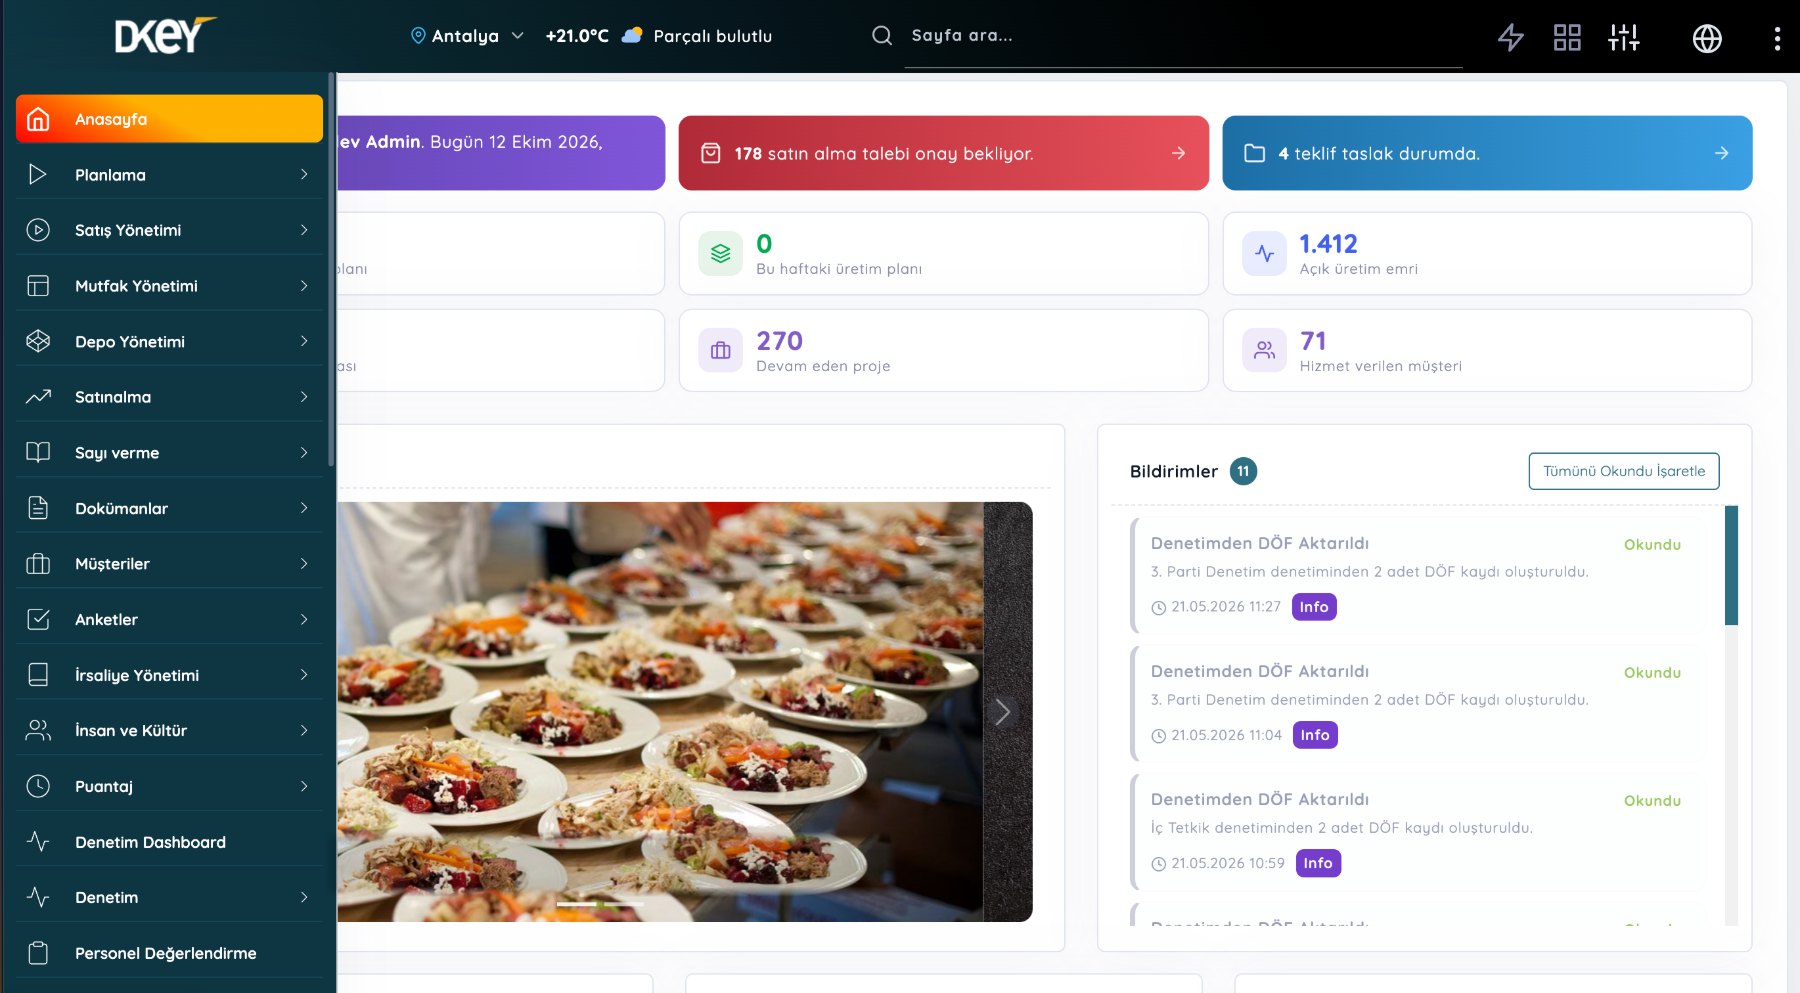Click Okundu on the 11:04 notification
The height and width of the screenshot is (993, 1800).
click(1652, 673)
